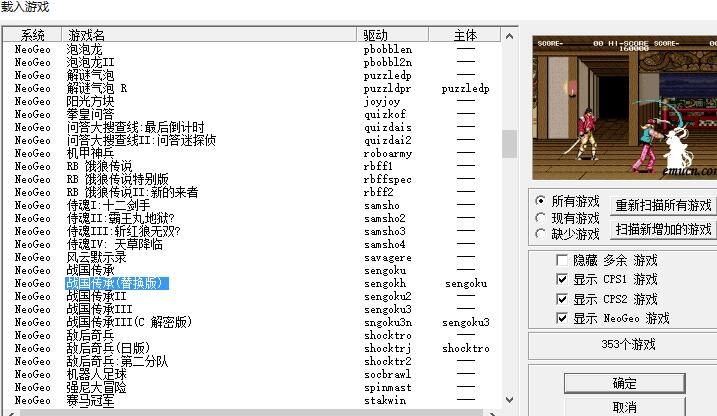The width and height of the screenshot is (717, 416).
Task: Confirm with the 确定 button
Action: pos(624,383)
